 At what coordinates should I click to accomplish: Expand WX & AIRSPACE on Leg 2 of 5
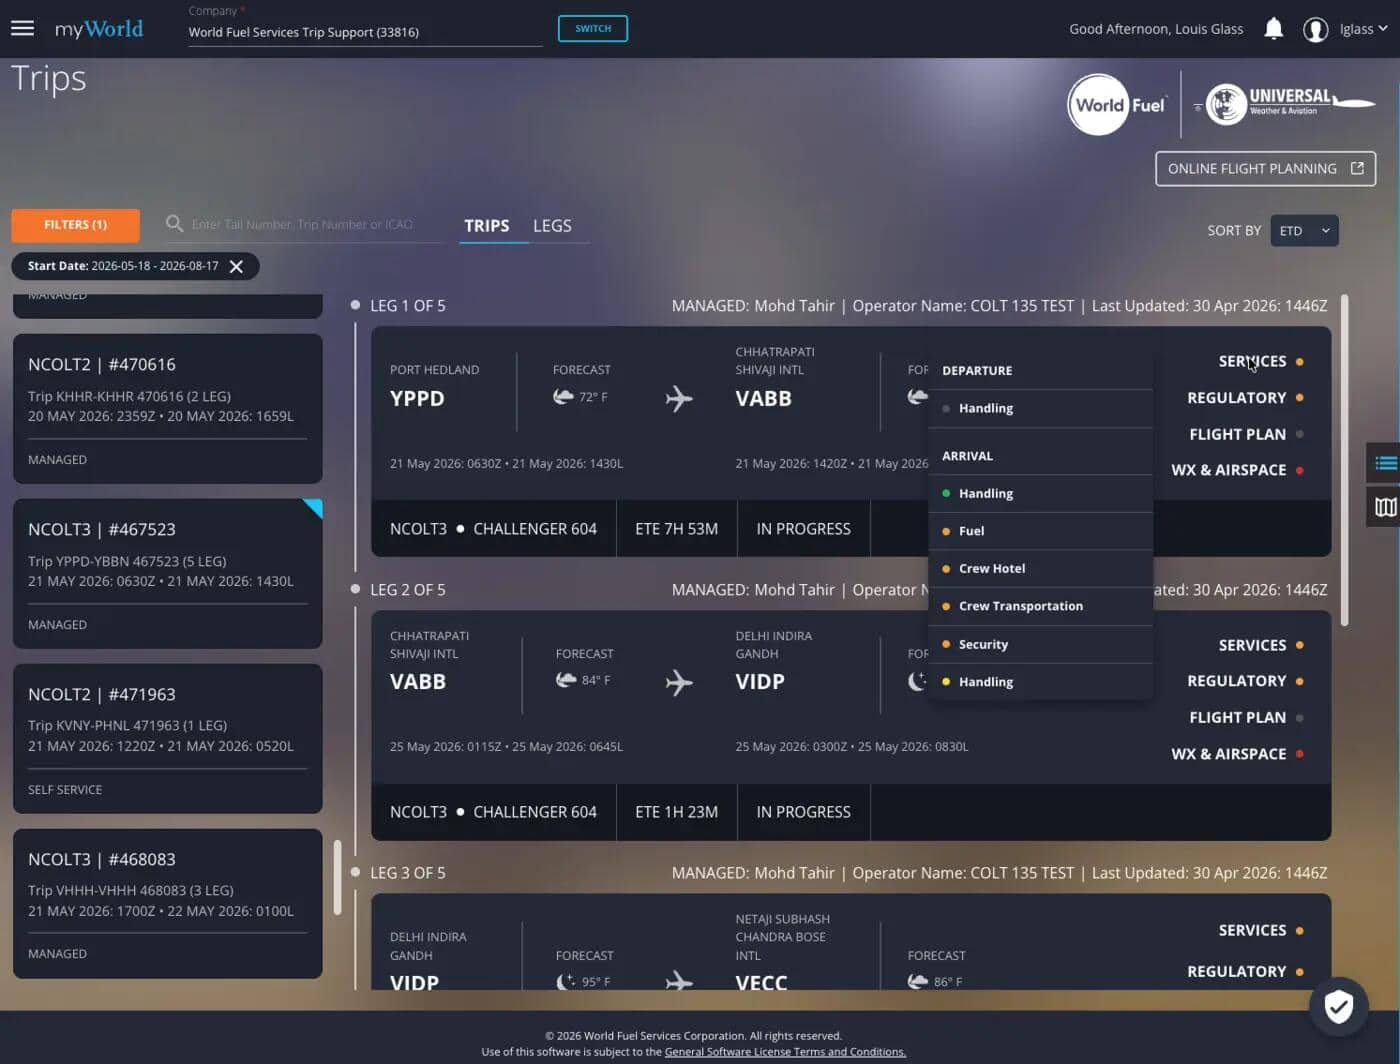coord(1237,754)
